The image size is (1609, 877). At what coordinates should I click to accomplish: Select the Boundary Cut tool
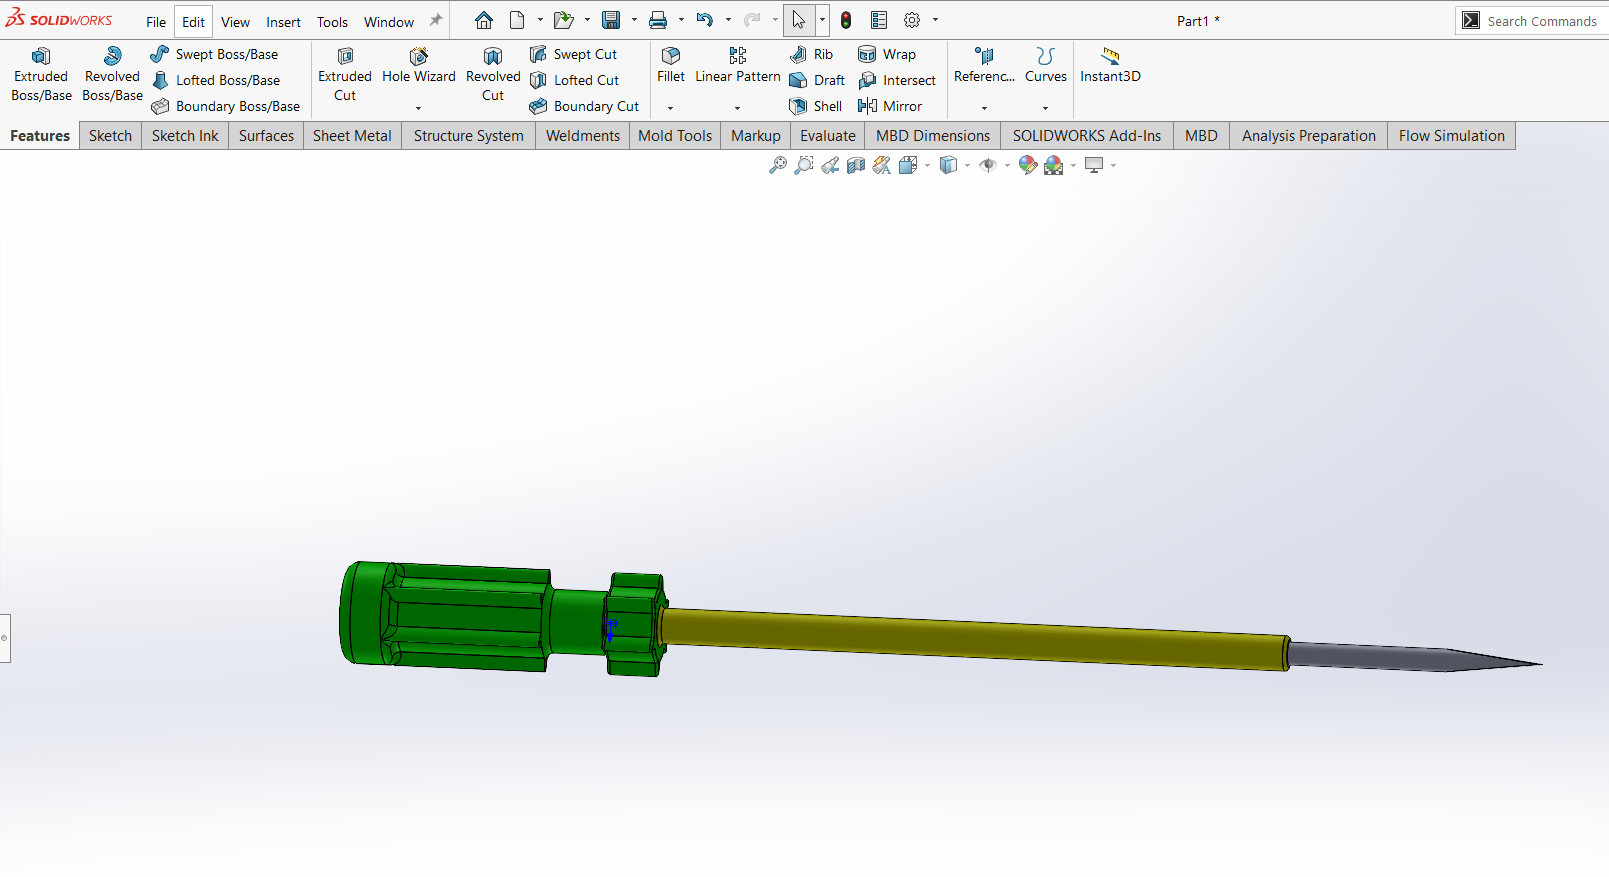pos(584,106)
